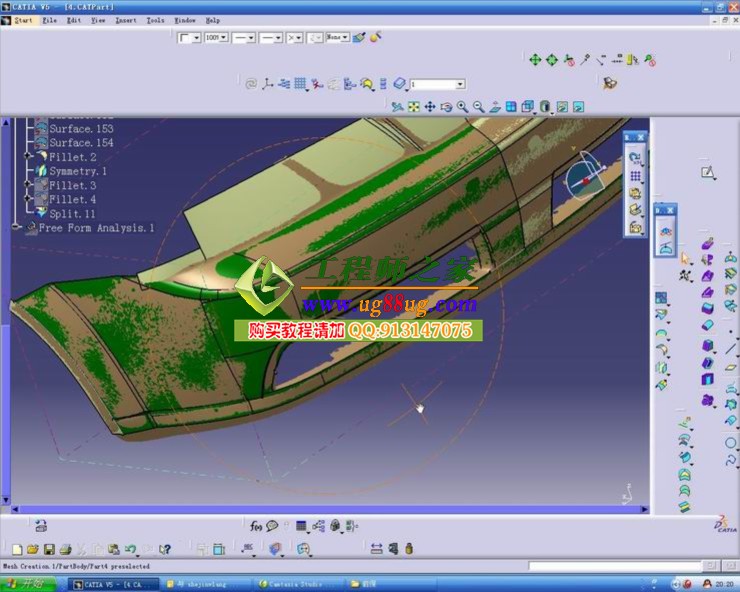This screenshot has width=740, height=592.
Task: Click the Zoom Out magnifier
Action: click(x=479, y=107)
